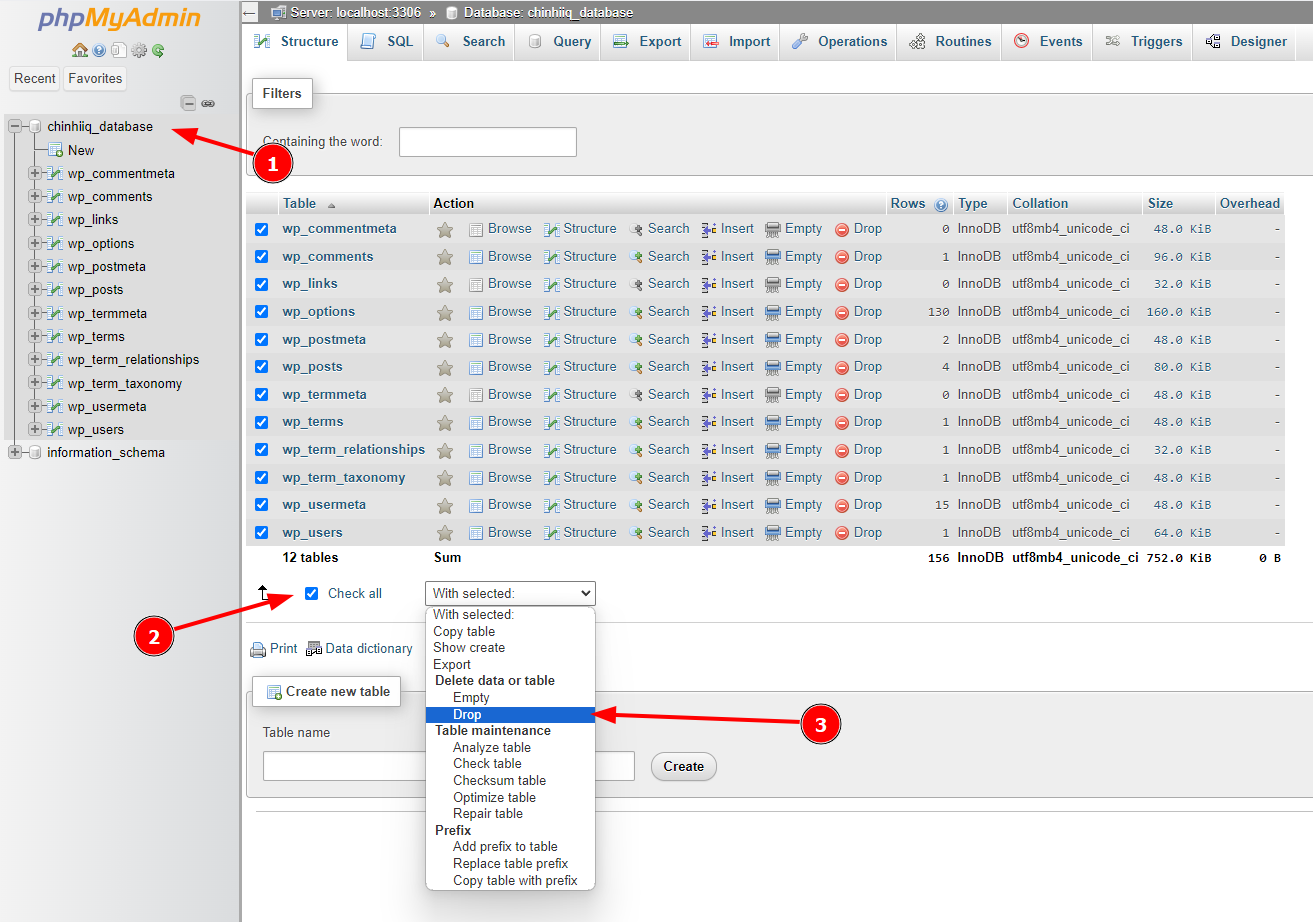Open the With selected dropdown
Image resolution: width=1313 pixels, height=922 pixels.
click(510, 594)
